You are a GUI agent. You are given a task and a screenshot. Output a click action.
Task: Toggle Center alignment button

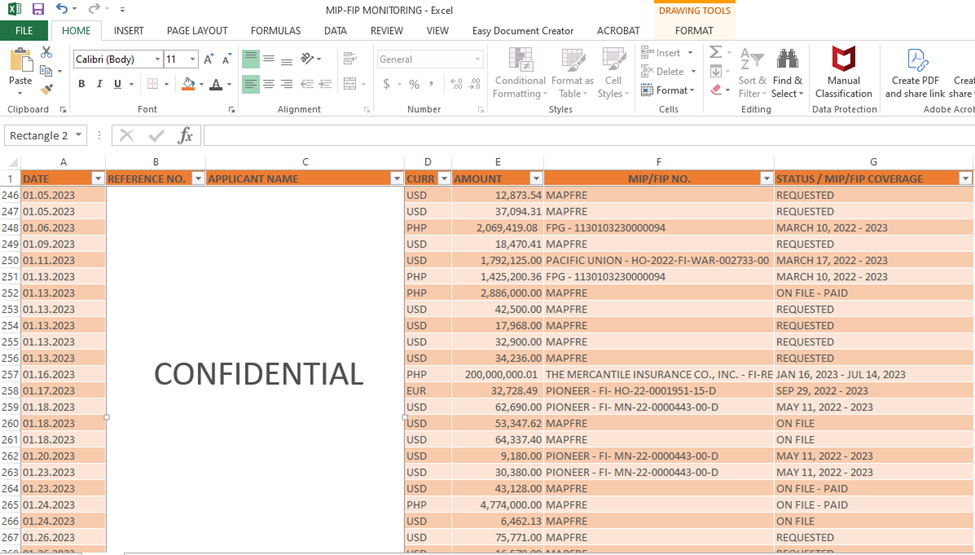(x=269, y=84)
